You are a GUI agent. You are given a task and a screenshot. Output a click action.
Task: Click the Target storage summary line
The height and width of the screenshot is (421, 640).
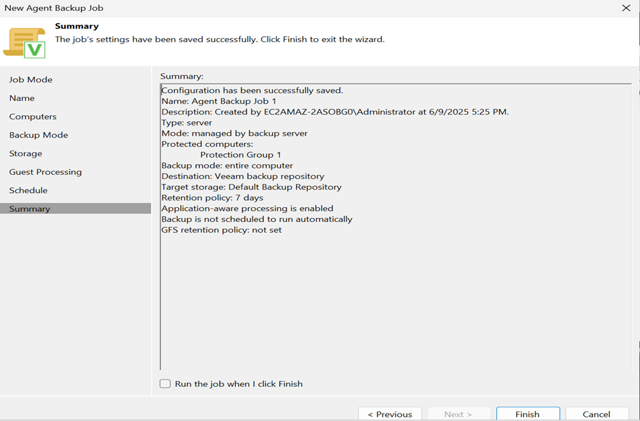251,187
